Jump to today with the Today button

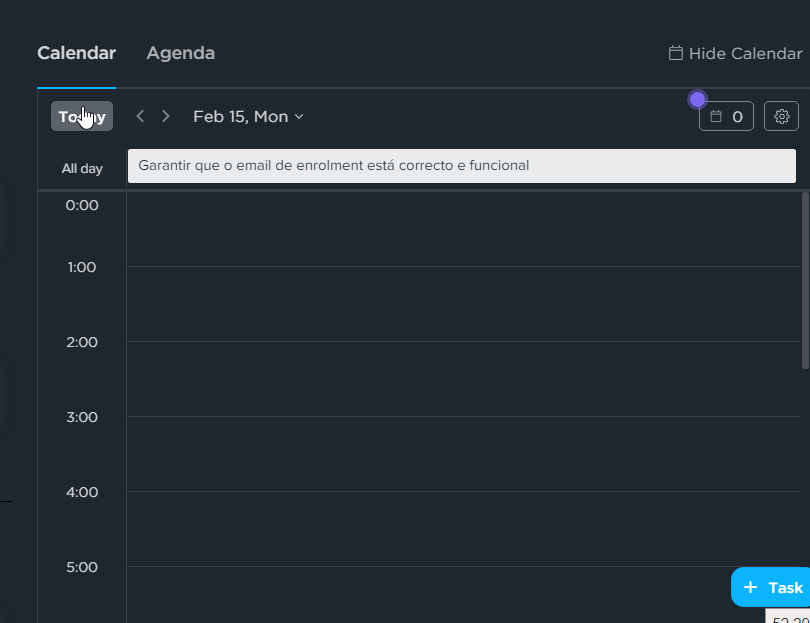coord(82,116)
